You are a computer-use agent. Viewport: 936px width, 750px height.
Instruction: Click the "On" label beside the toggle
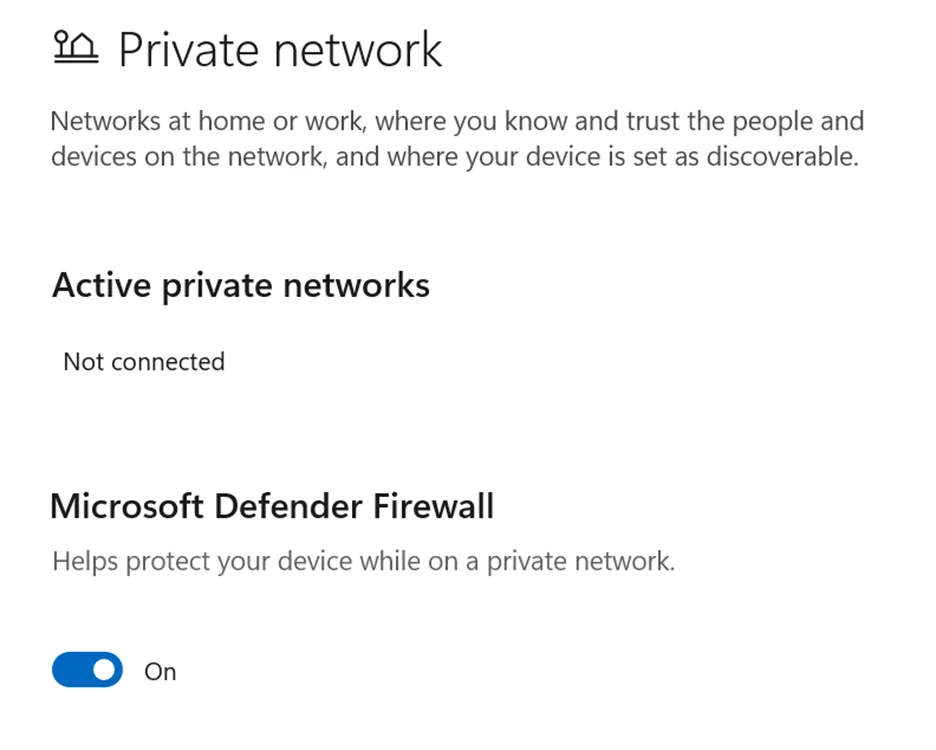click(160, 671)
